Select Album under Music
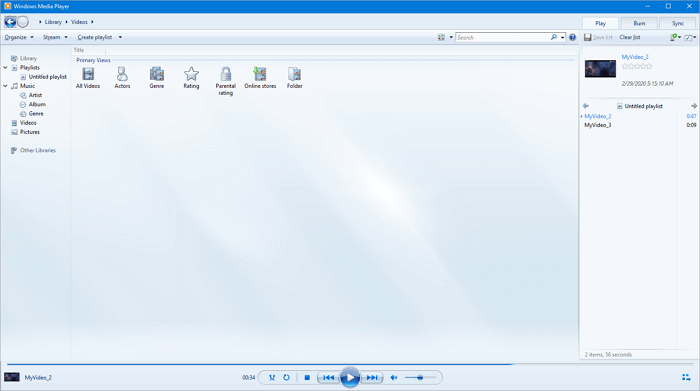 (33, 104)
